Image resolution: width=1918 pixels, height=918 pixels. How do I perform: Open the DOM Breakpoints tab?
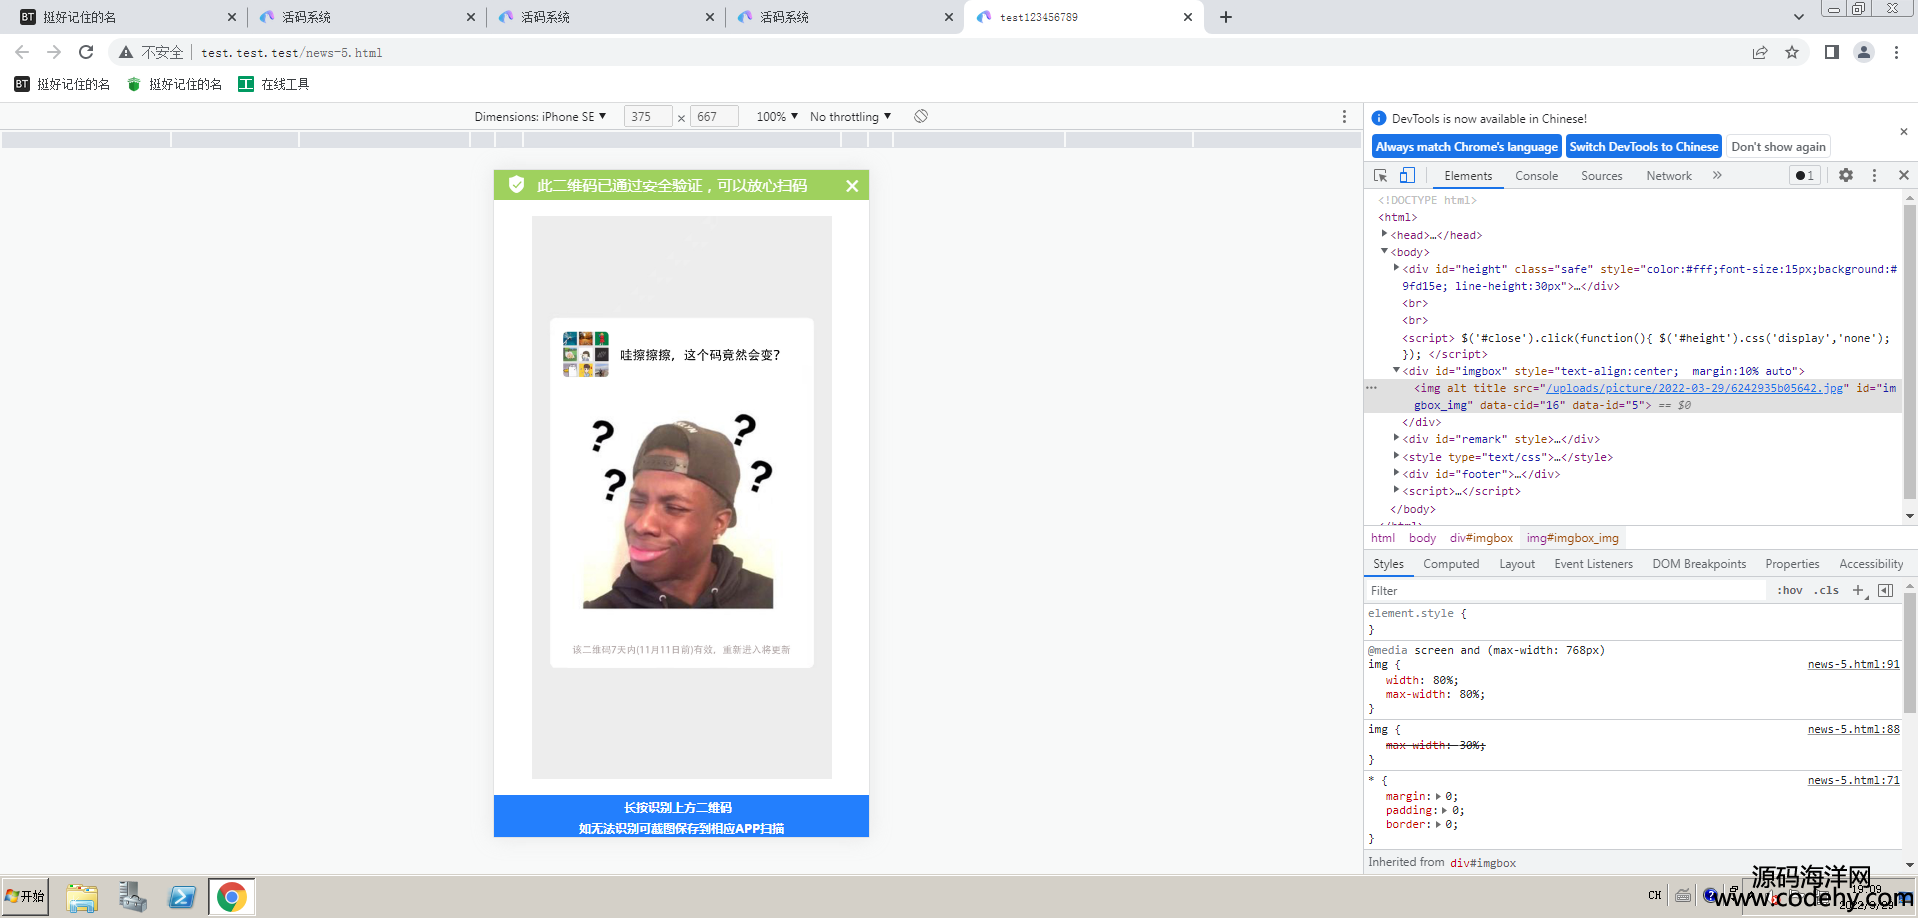click(1699, 564)
